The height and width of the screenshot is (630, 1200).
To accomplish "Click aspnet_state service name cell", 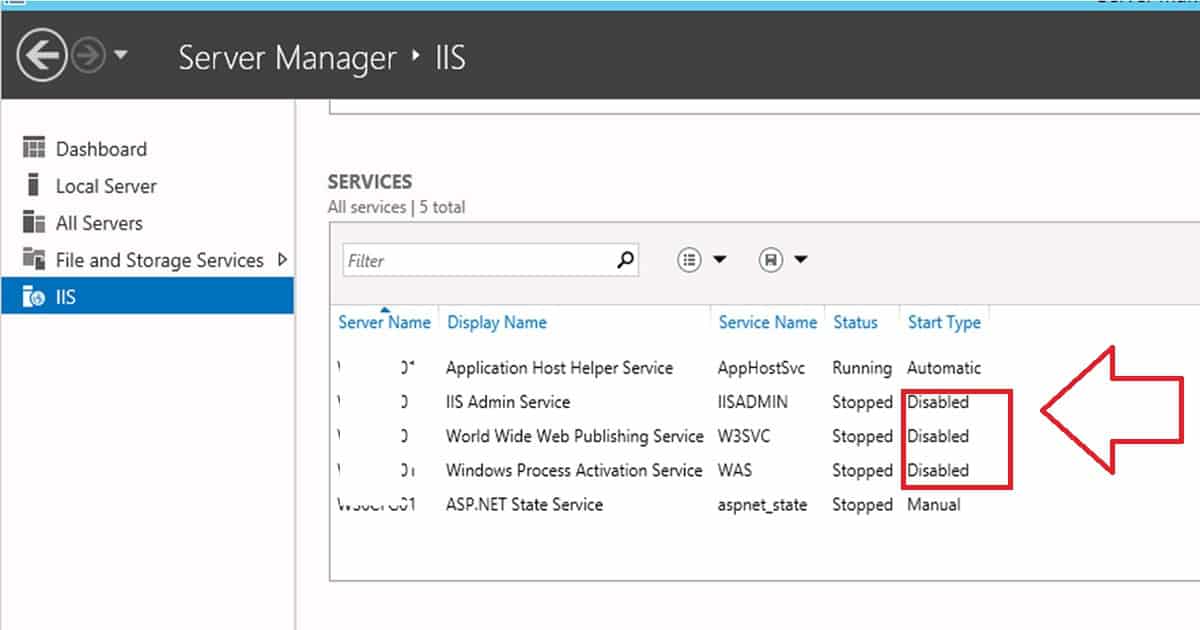I will tap(762, 504).
